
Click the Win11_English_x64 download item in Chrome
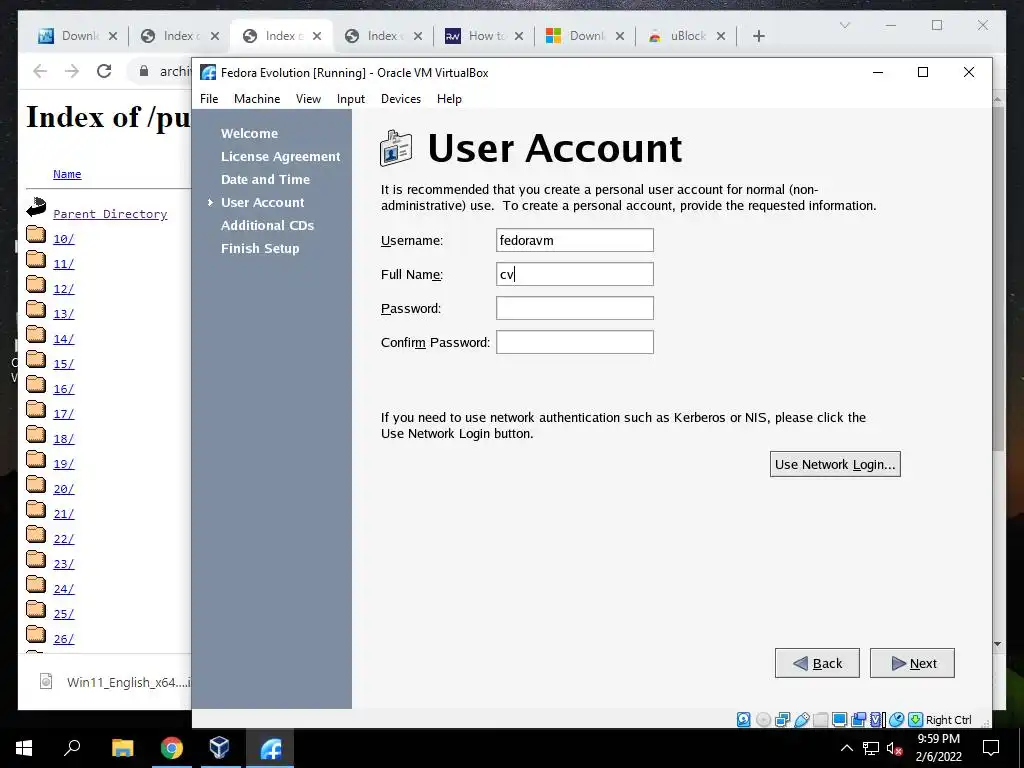(114, 682)
